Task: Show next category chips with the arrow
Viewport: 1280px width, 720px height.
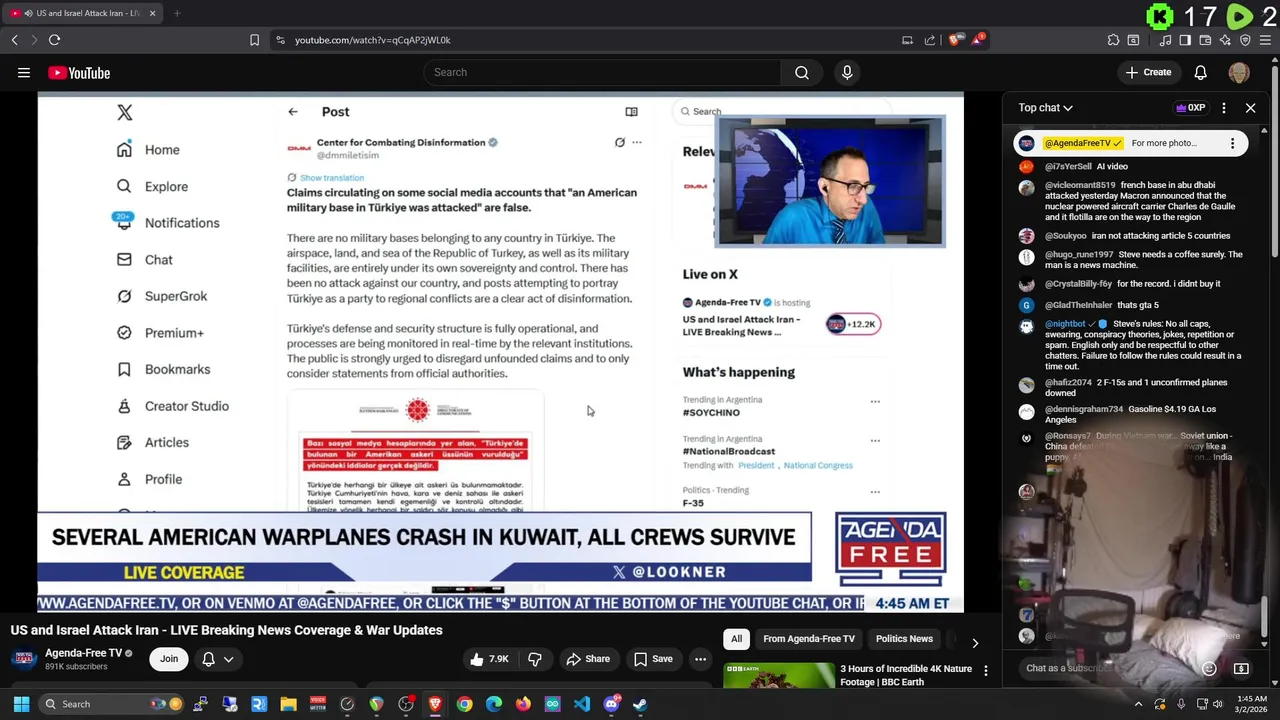Action: [x=975, y=643]
